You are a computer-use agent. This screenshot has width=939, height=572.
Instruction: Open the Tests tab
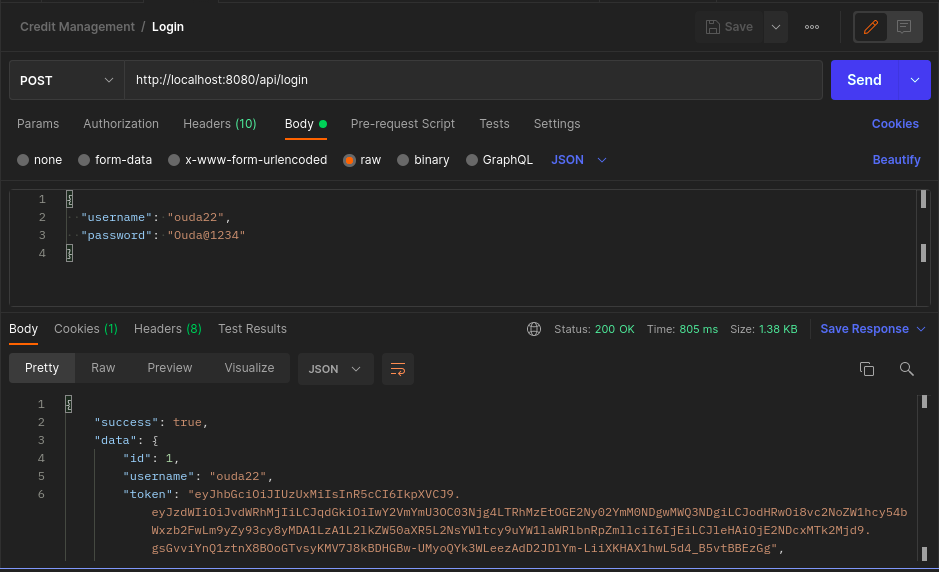click(494, 124)
